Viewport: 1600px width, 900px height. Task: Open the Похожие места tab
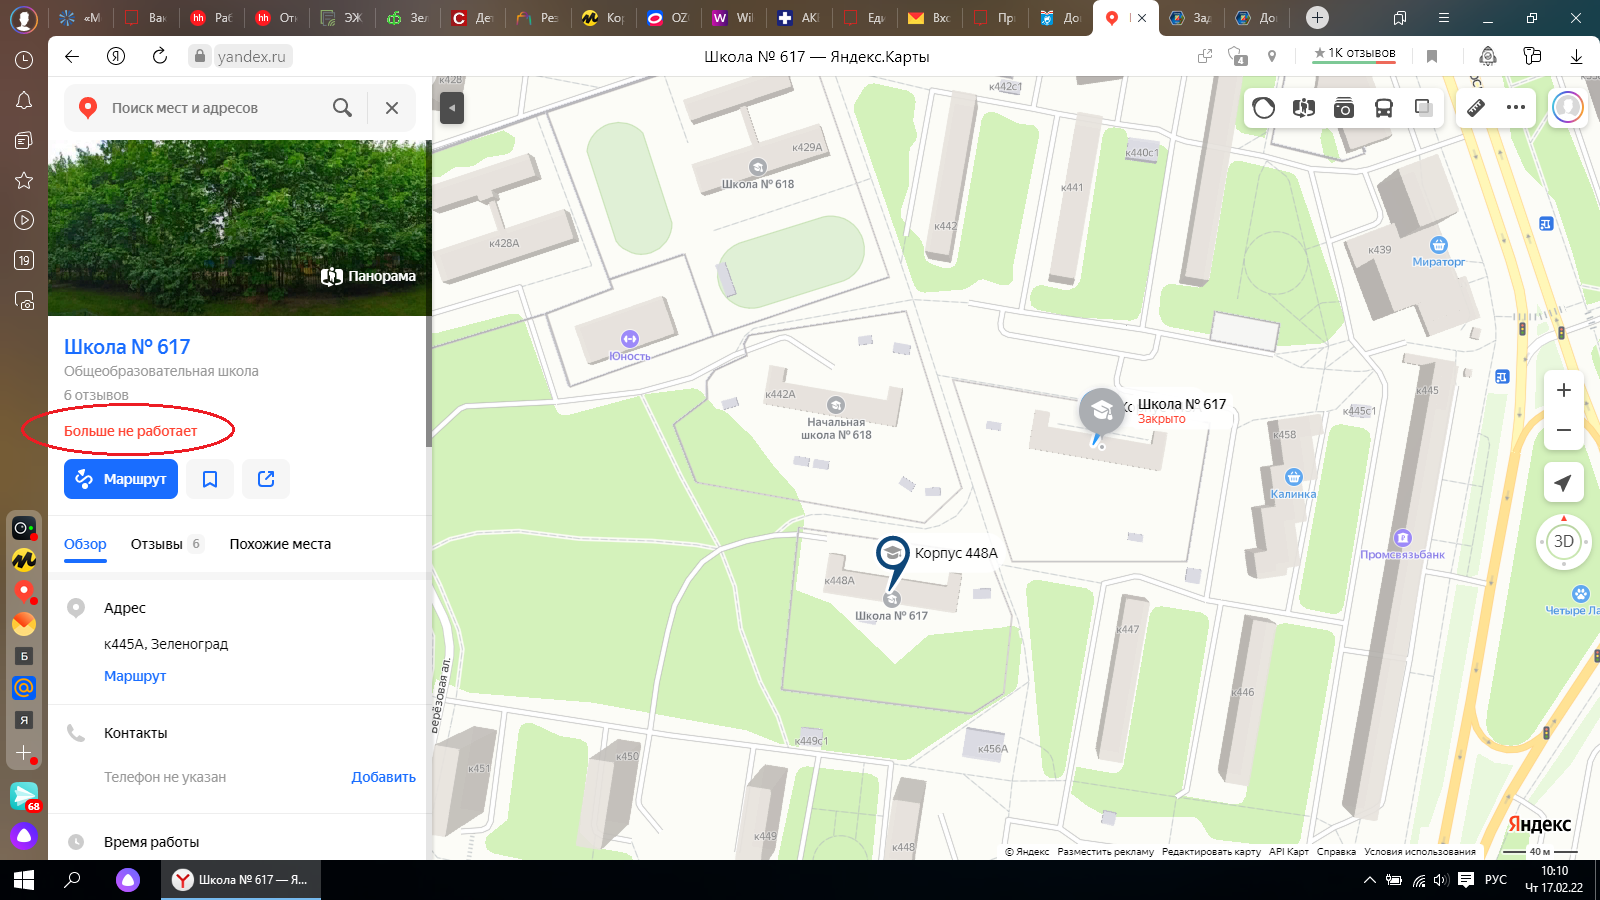point(280,544)
